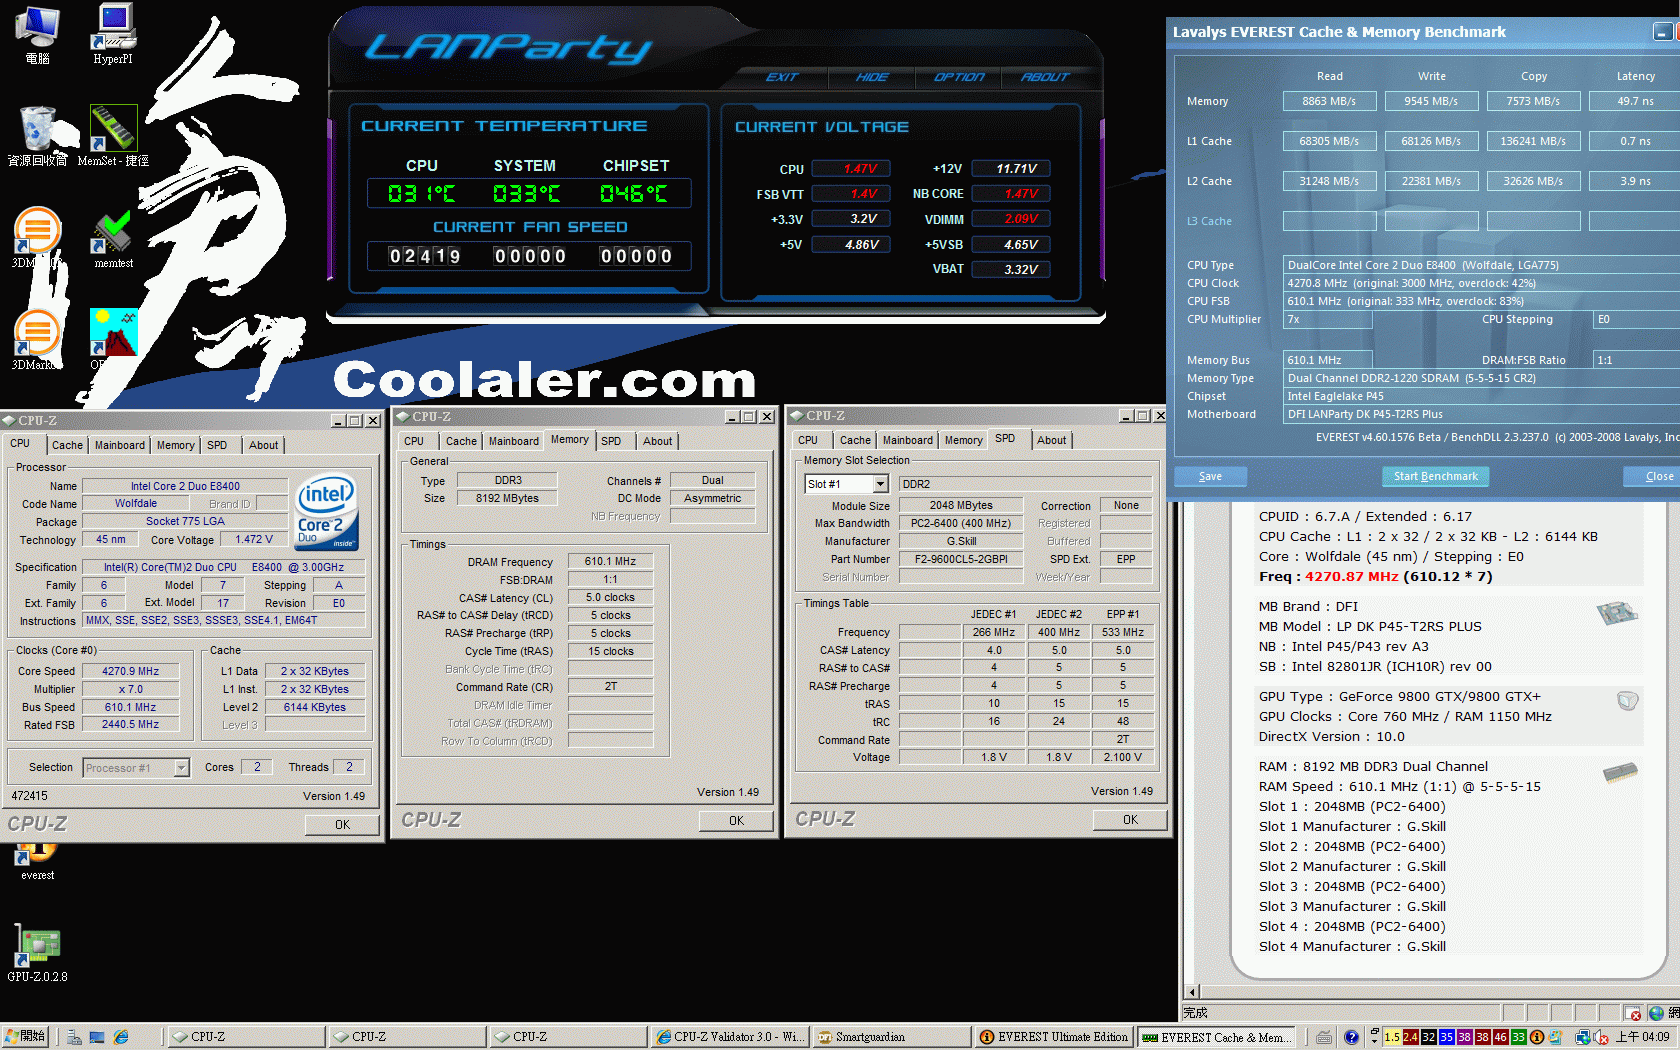The height and width of the screenshot is (1050, 1680).
Task: Click the network computers tray icon
Action: (x=1582, y=1037)
